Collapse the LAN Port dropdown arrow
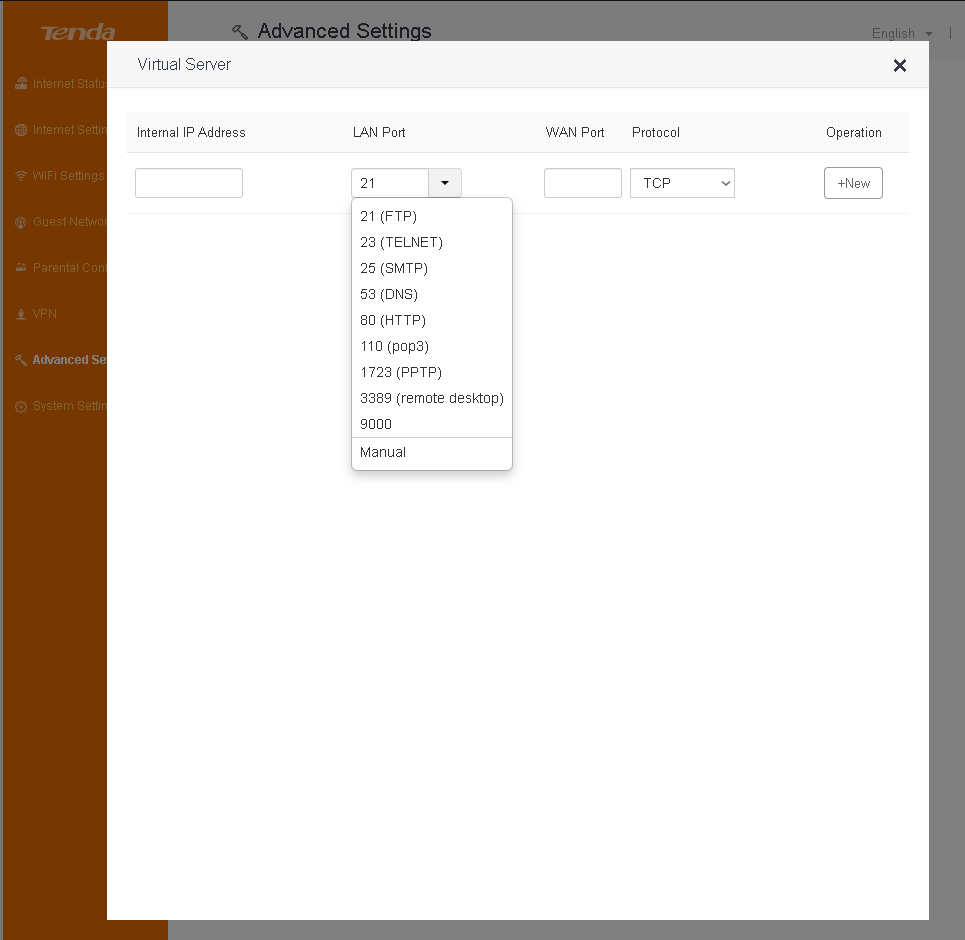The width and height of the screenshot is (965, 940). [445, 183]
